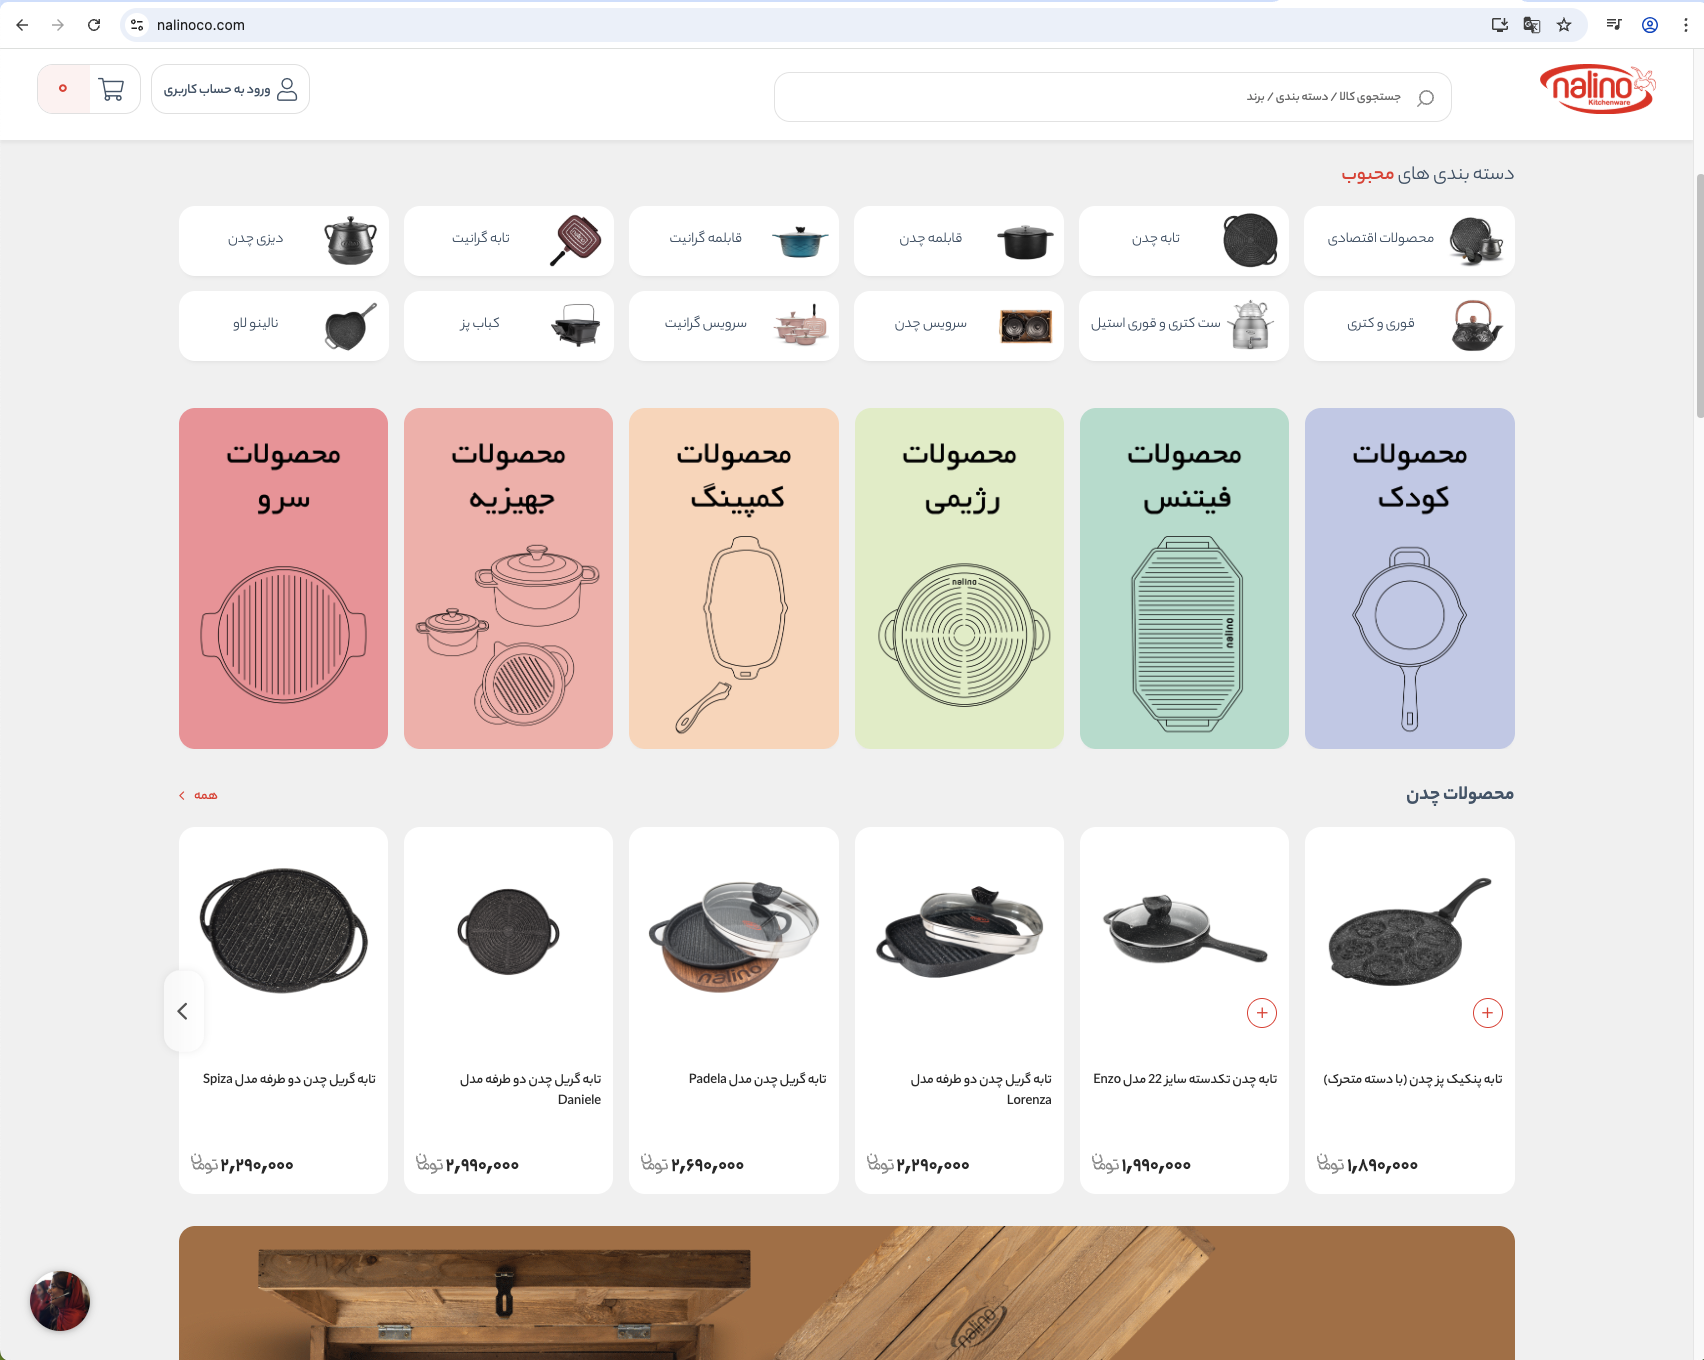Click the teapot icon in قوری و کتری category
The width and height of the screenshot is (1704, 1360).
[1475, 325]
